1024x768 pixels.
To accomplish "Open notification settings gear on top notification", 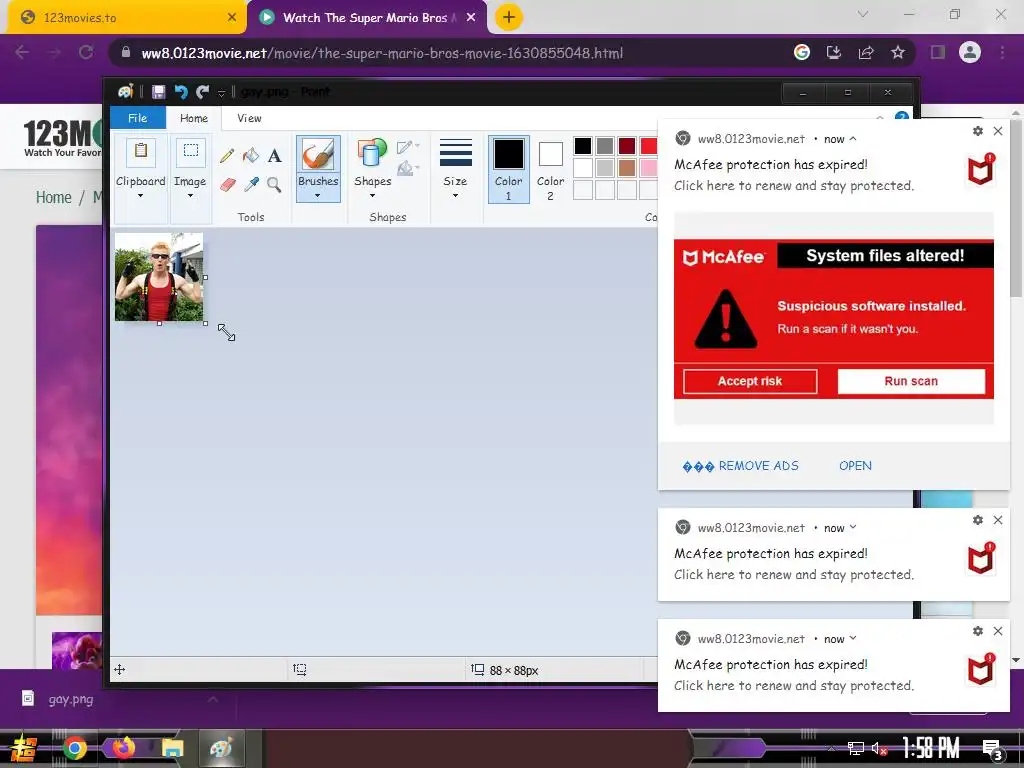I will tap(978, 131).
